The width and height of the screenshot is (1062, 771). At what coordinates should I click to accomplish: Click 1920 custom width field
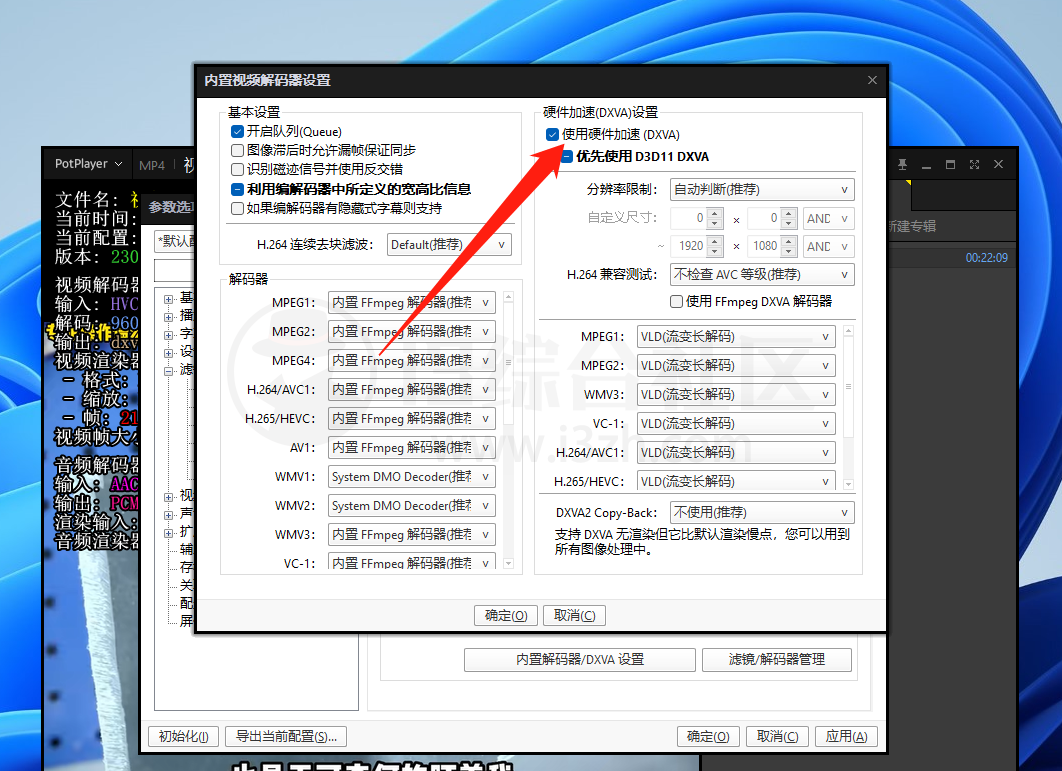tap(689, 246)
